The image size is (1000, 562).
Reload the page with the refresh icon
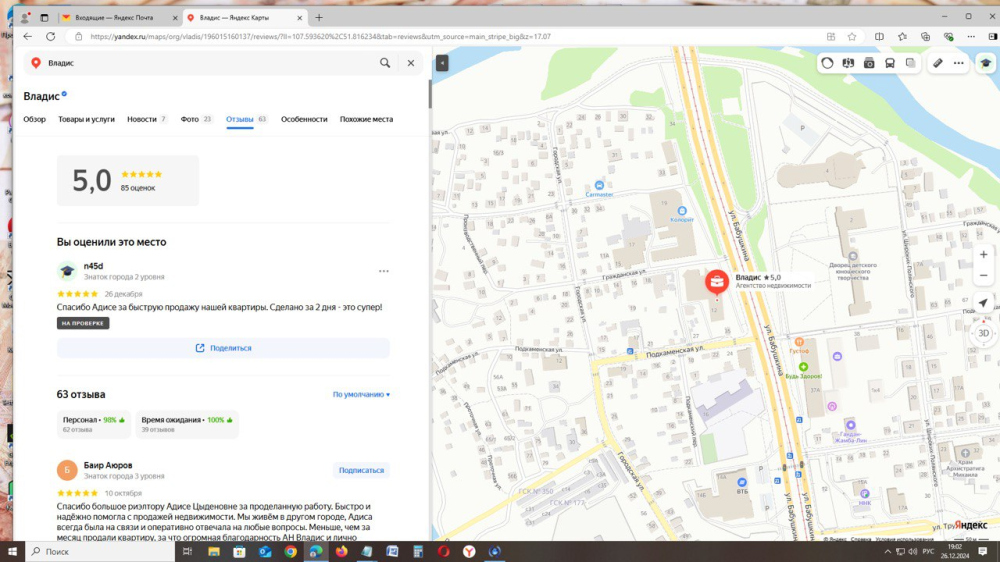click(50, 36)
